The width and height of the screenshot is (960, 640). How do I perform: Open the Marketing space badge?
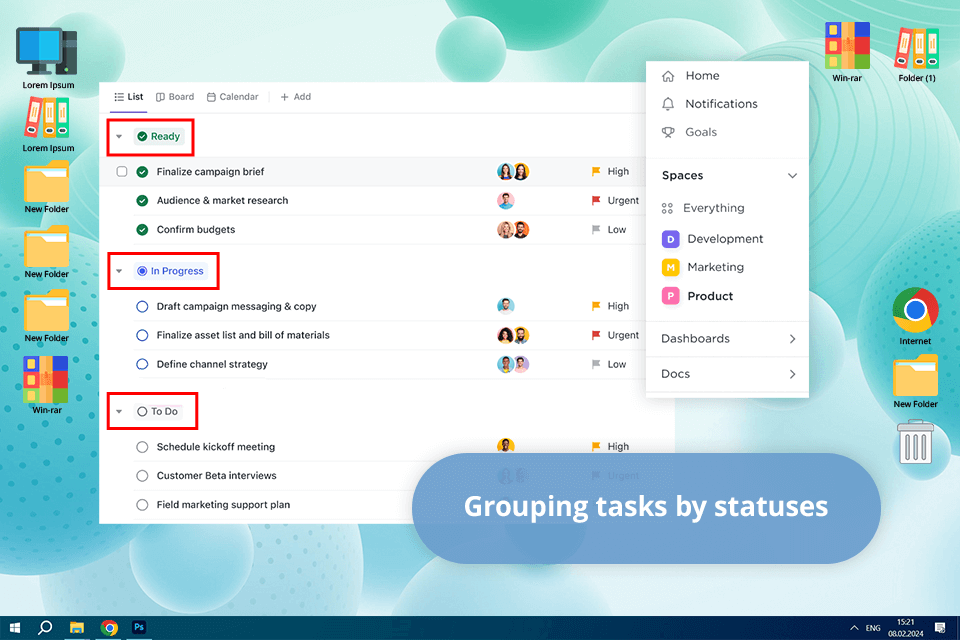pos(670,268)
